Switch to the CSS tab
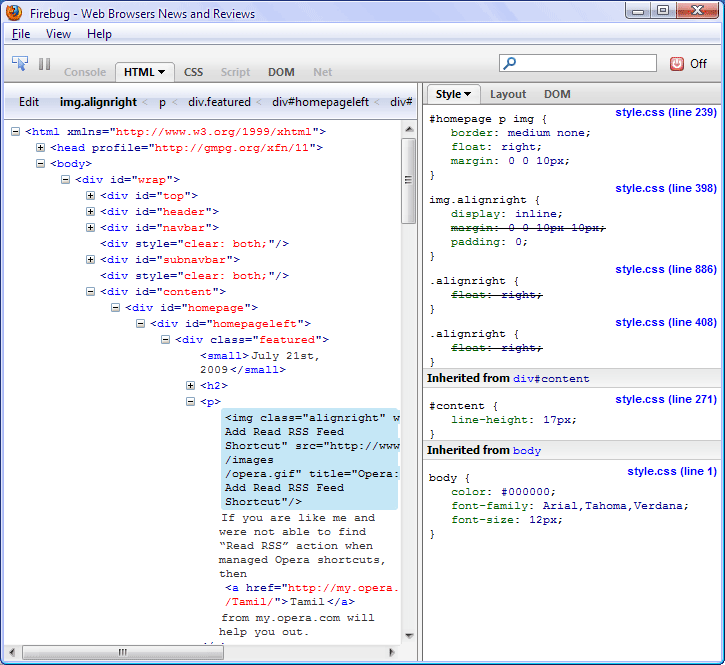The width and height of the screenshot is (725, 665). click(193, 72)
